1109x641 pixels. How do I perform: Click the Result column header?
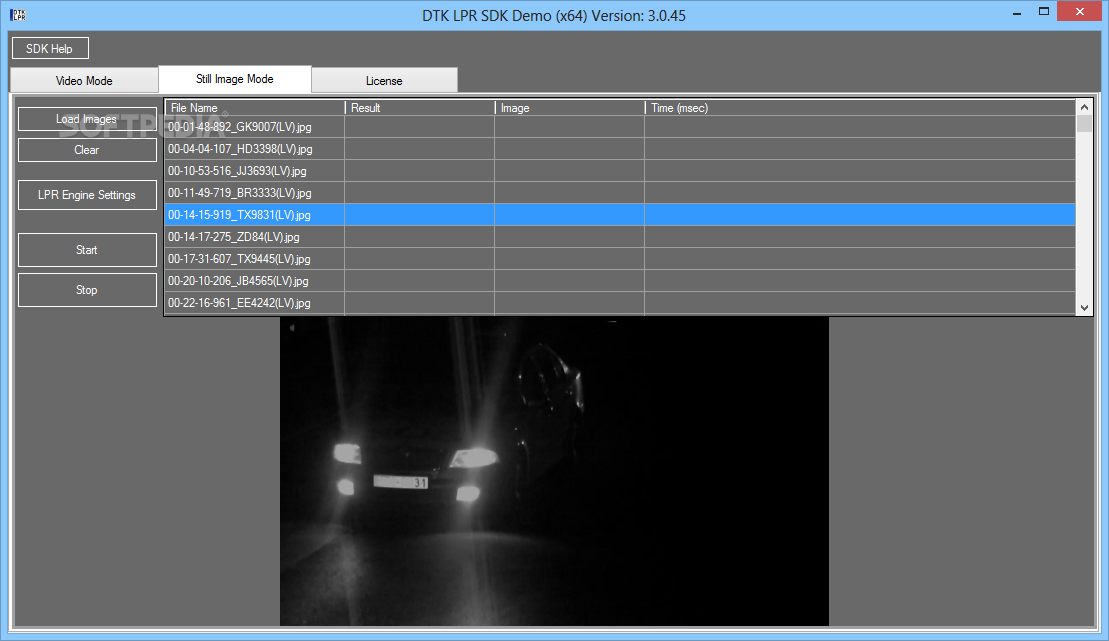419,108
